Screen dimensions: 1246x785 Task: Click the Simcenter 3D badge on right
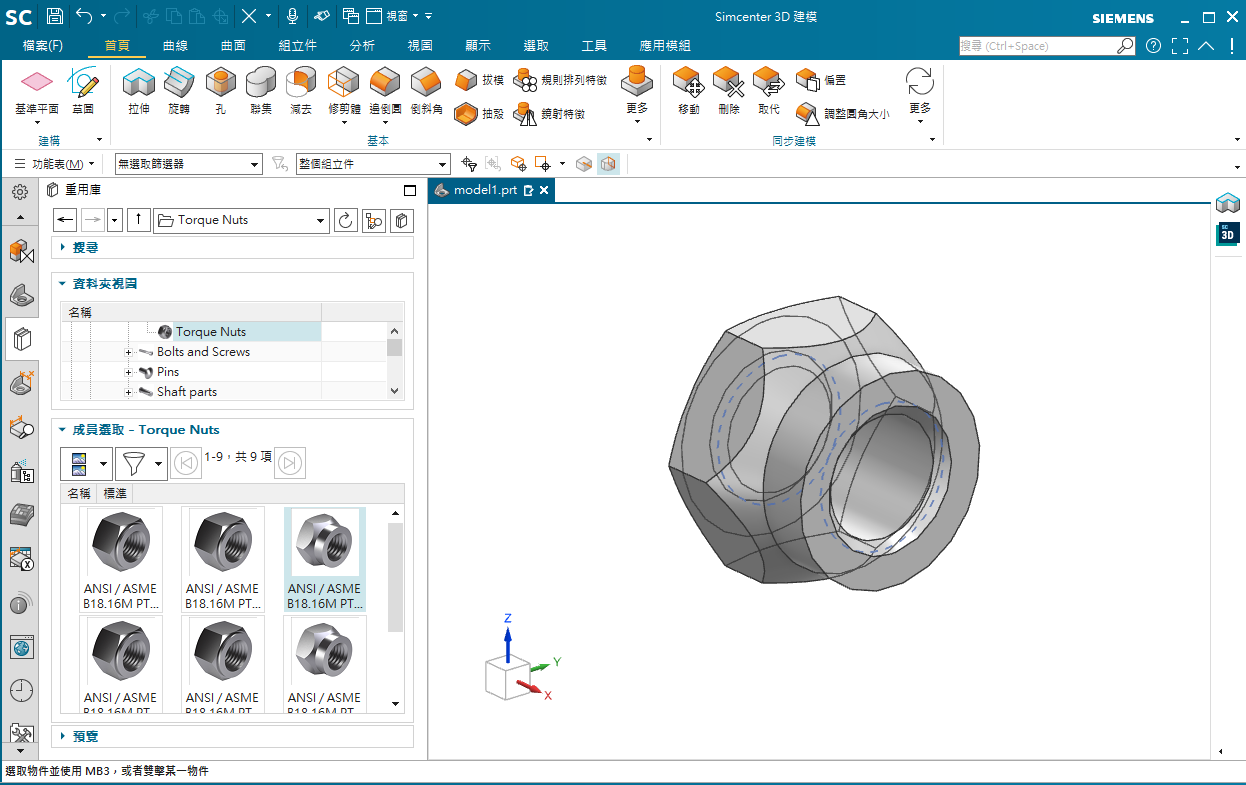1228,234
